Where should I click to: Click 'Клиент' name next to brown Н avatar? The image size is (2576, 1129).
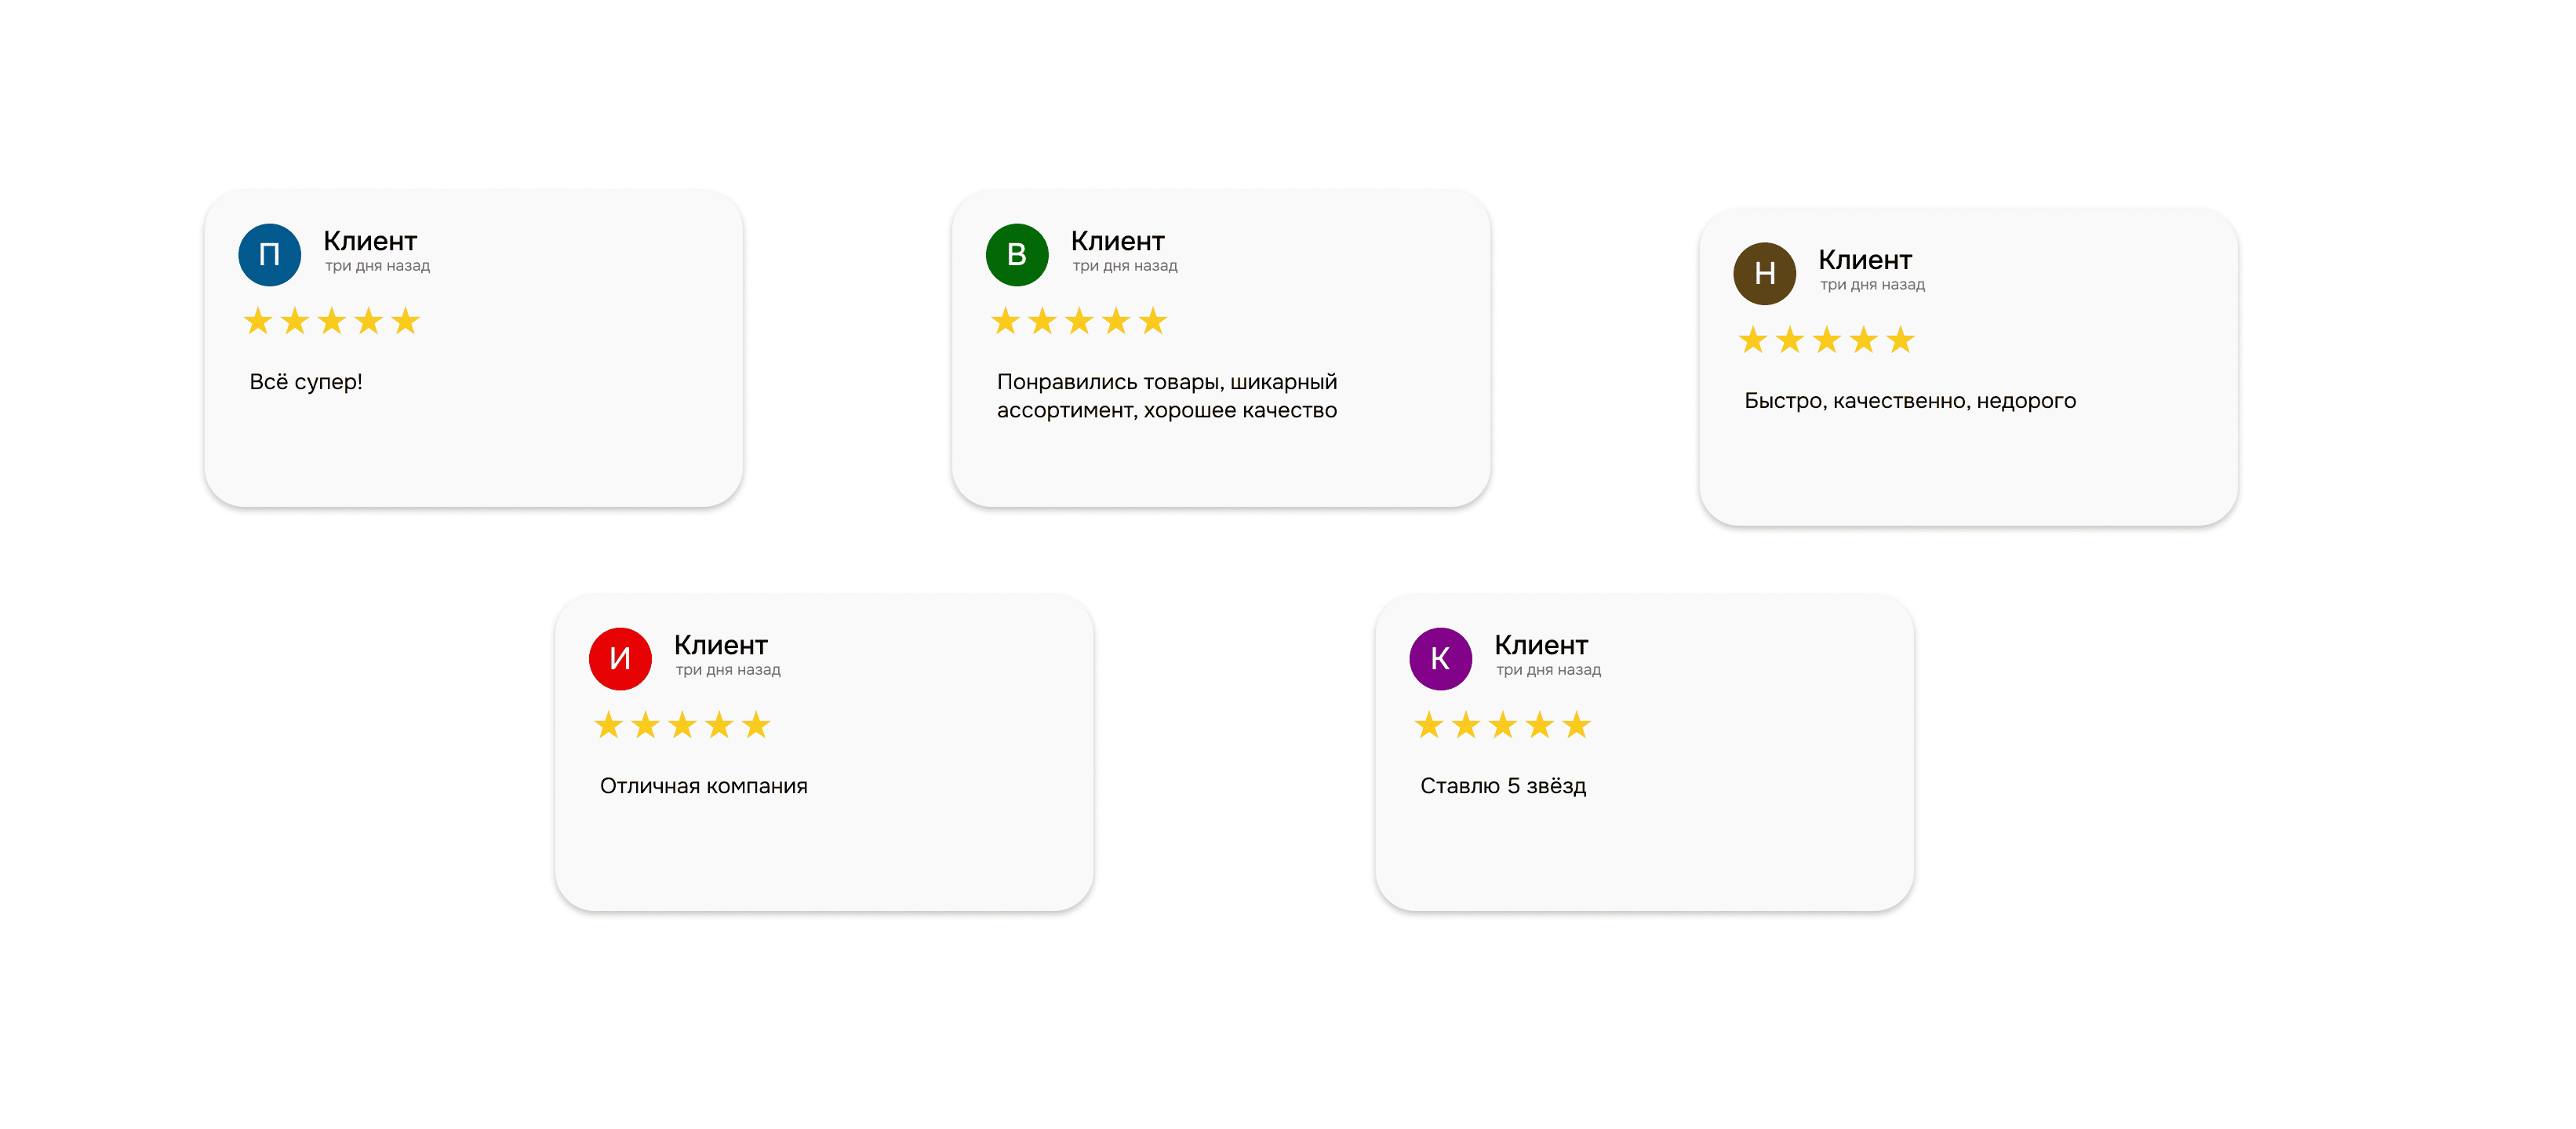[1865, 260]
